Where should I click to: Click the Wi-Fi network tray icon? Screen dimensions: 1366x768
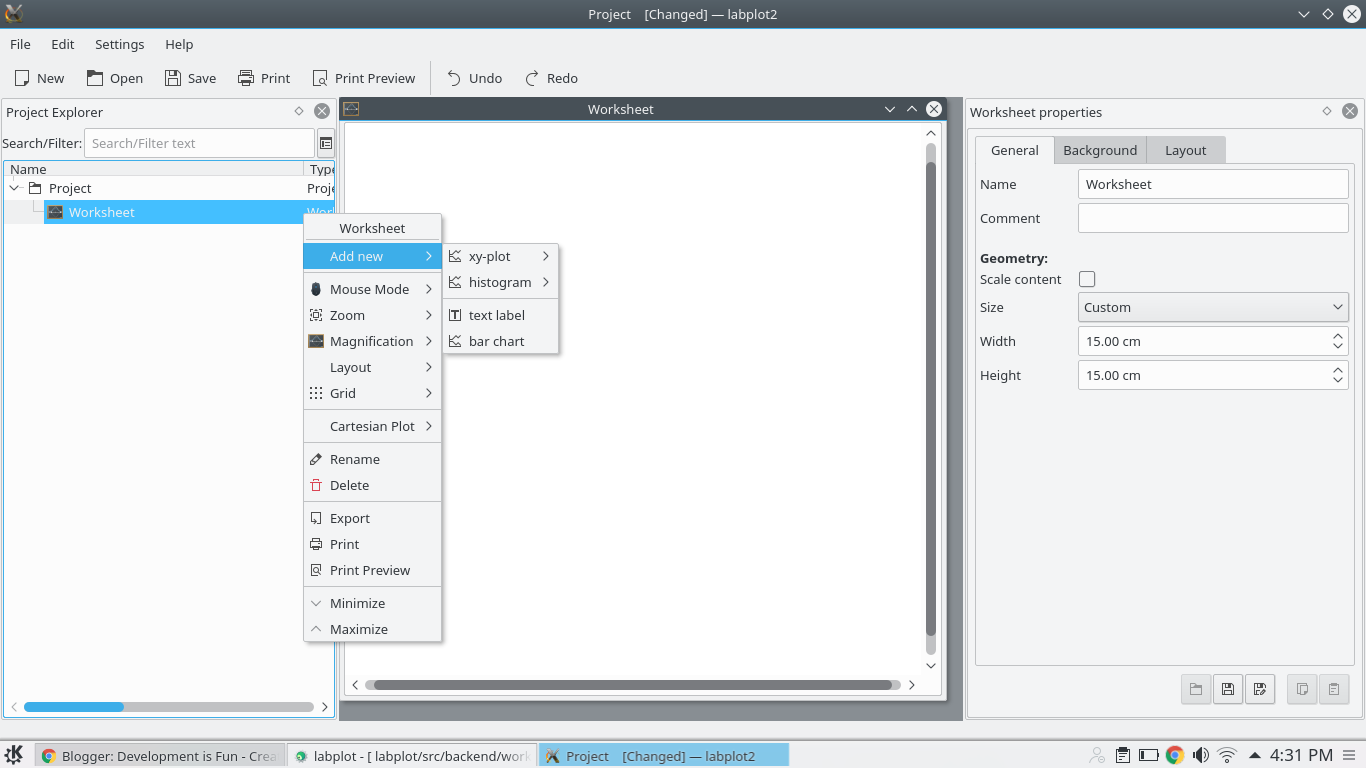1227,755
